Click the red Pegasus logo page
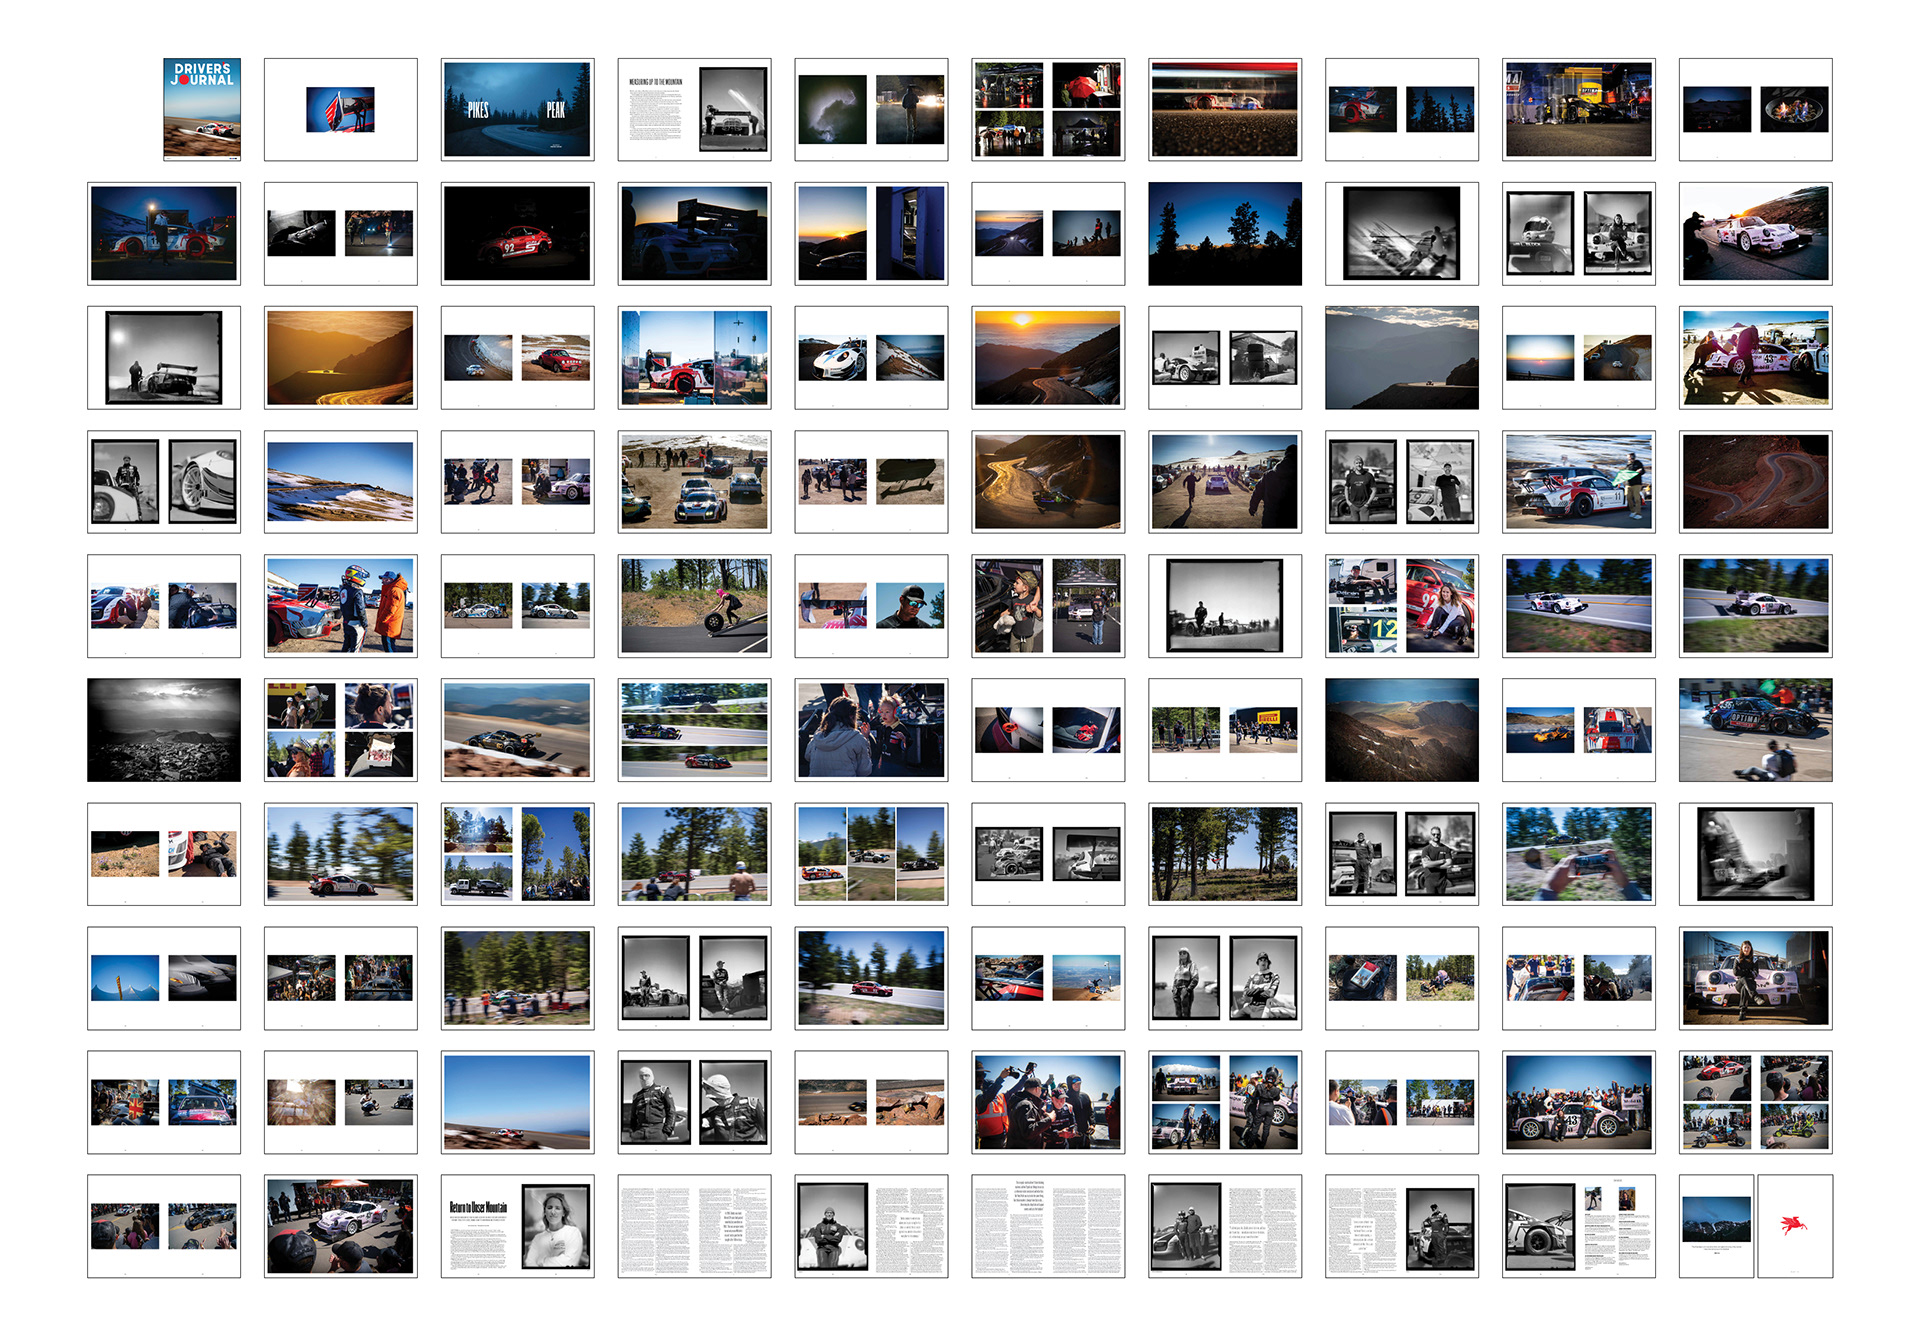This screenshot has height=1338, width=1920. coord(1794,1226)
